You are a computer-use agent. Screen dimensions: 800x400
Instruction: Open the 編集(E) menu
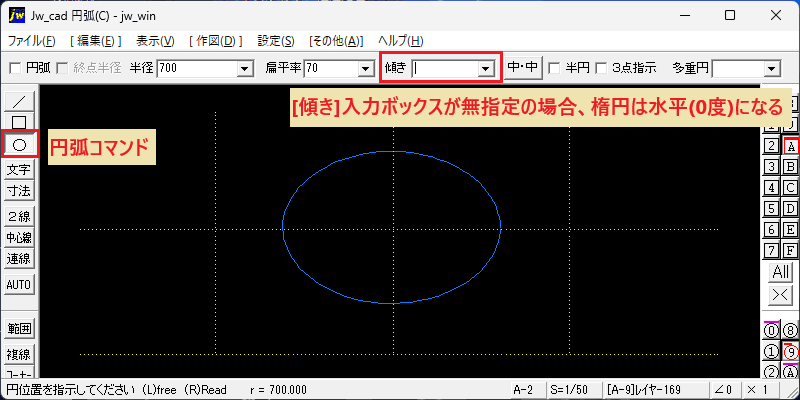(95, 41)
